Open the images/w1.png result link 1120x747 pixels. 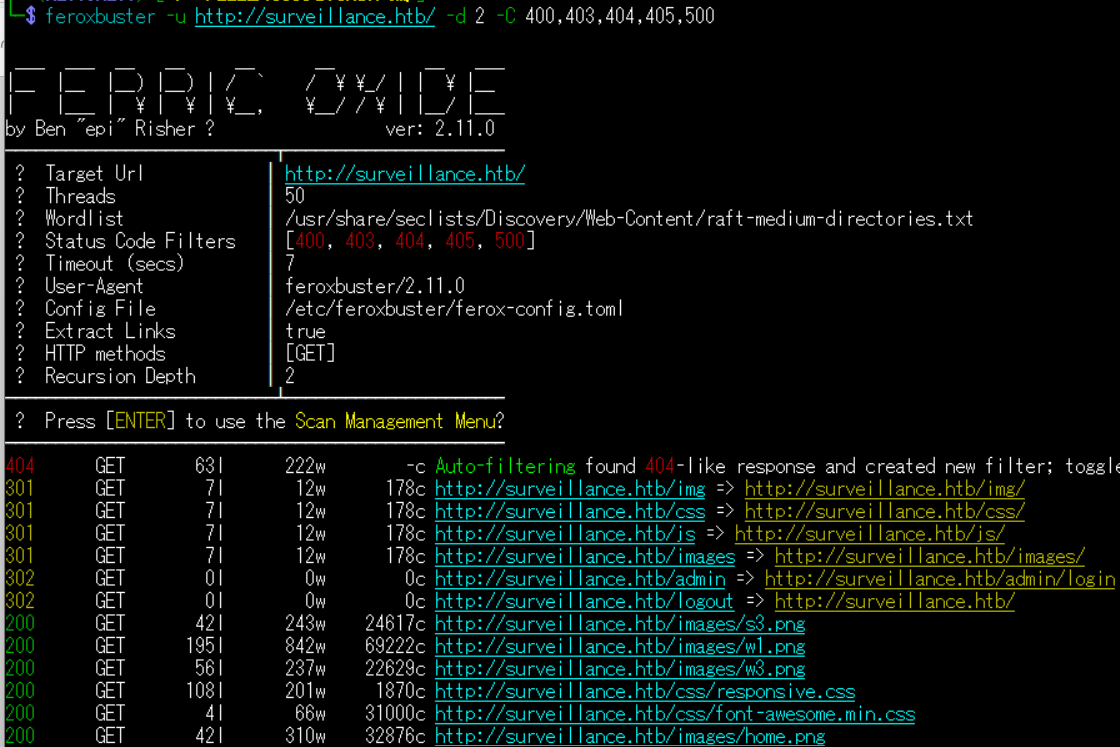coord(619,647)
